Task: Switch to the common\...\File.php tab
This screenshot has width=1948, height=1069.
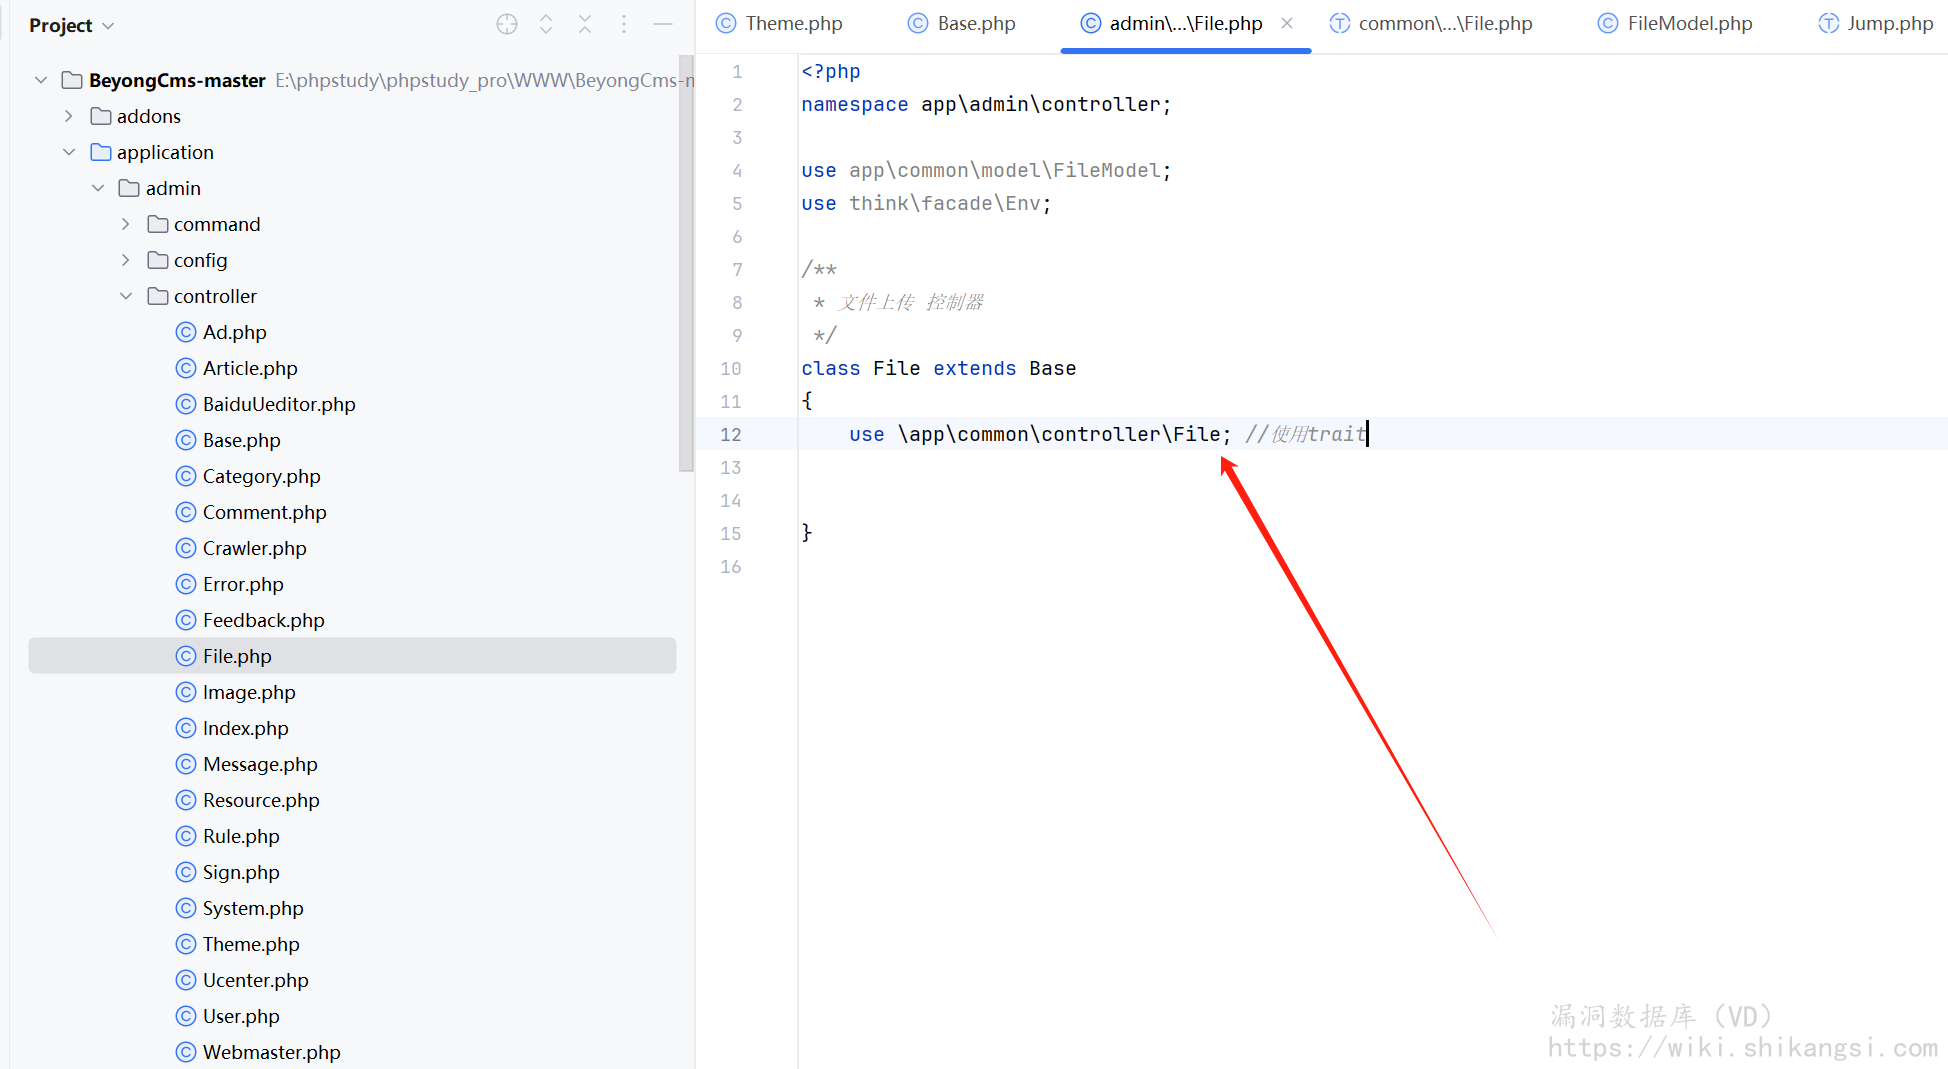Action: (x=1431, y=24)
